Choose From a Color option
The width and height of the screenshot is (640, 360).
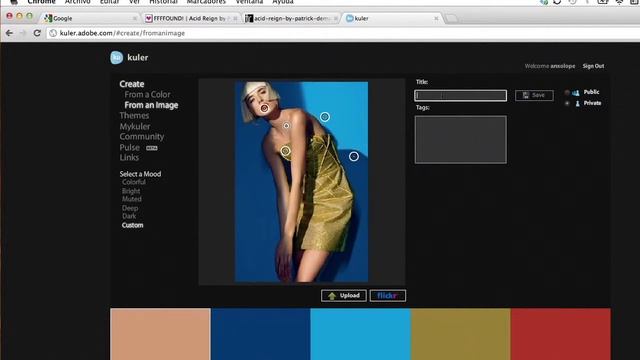pyautogui.click(x=147, y=95)
